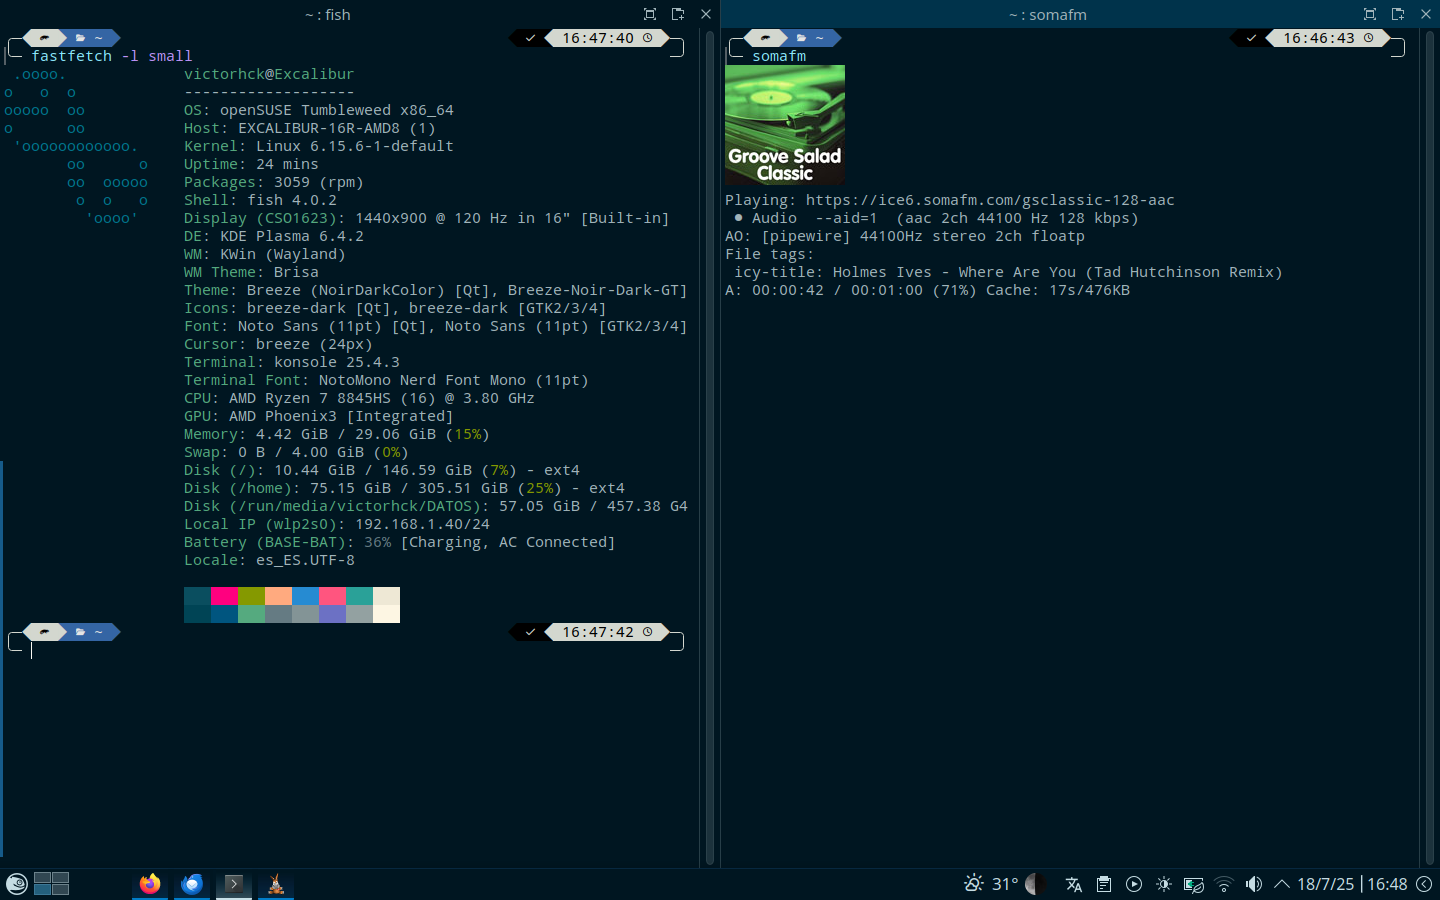Switch to the top-left virtual desktop
Image resolution: width=1440 pixels, height=900 pixels.
click(42, 878)
